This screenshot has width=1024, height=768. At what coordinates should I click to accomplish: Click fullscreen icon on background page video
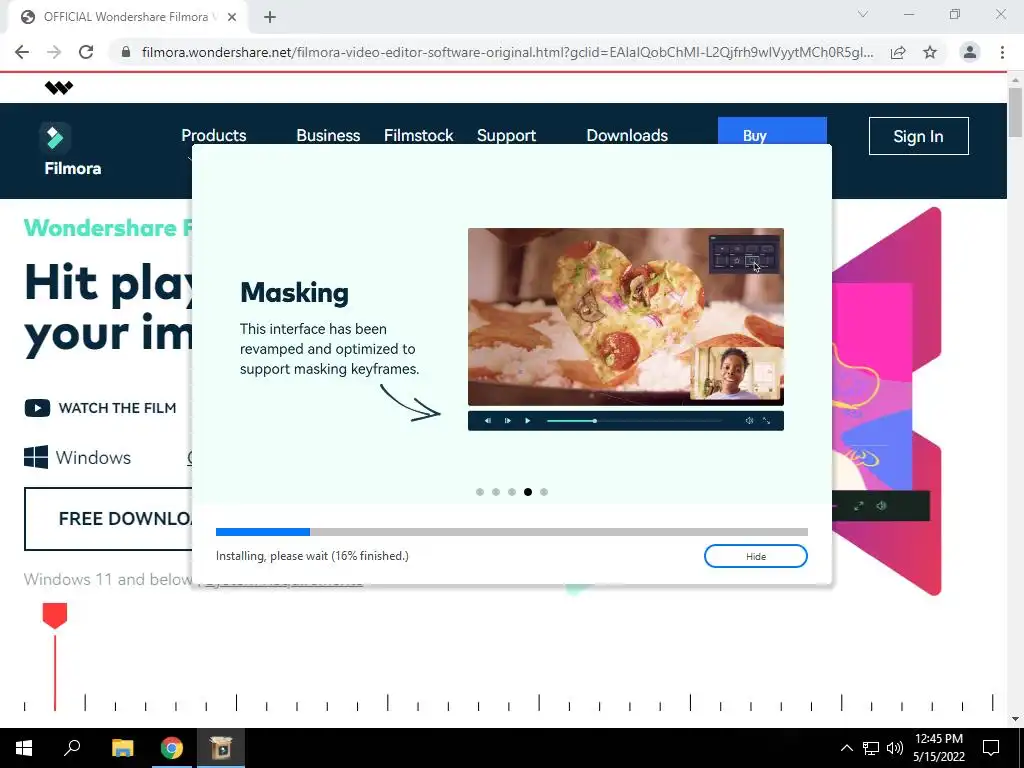(x=859, y=505)
